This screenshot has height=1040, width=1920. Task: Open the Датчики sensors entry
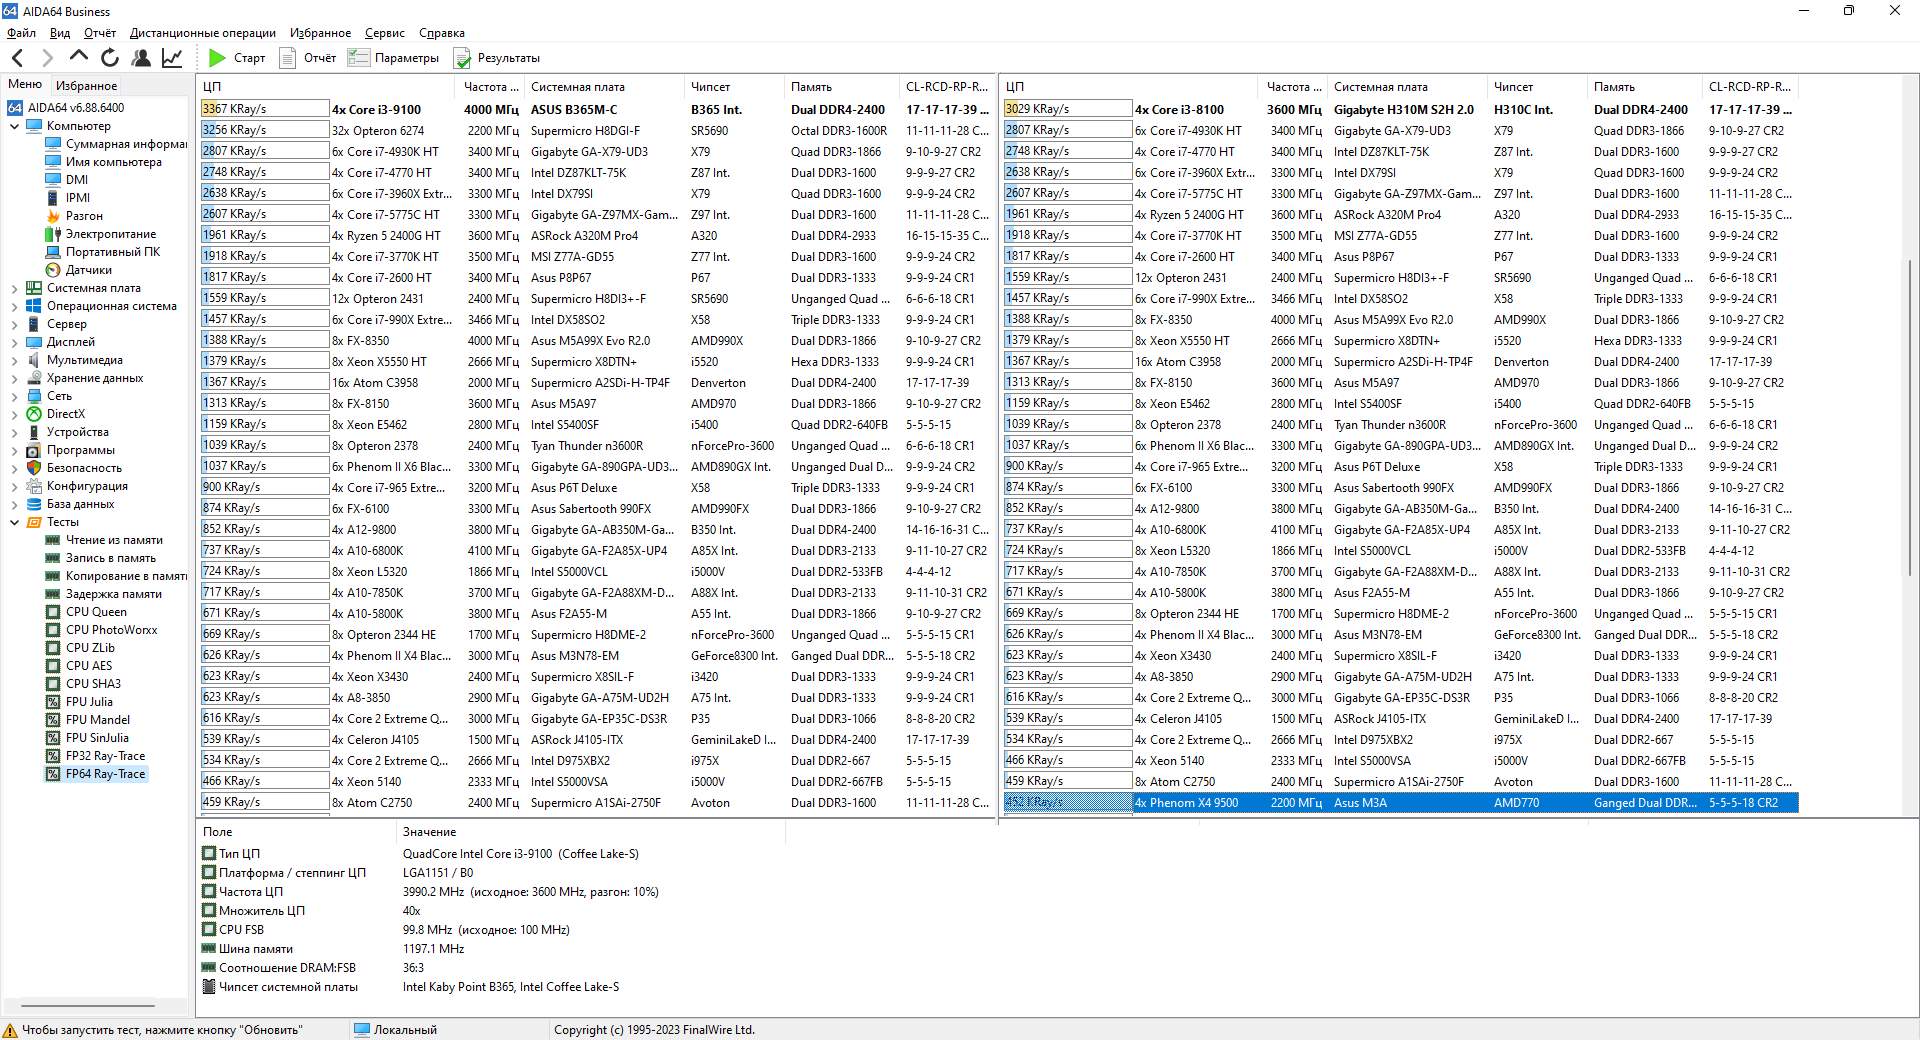coord(79,270)
